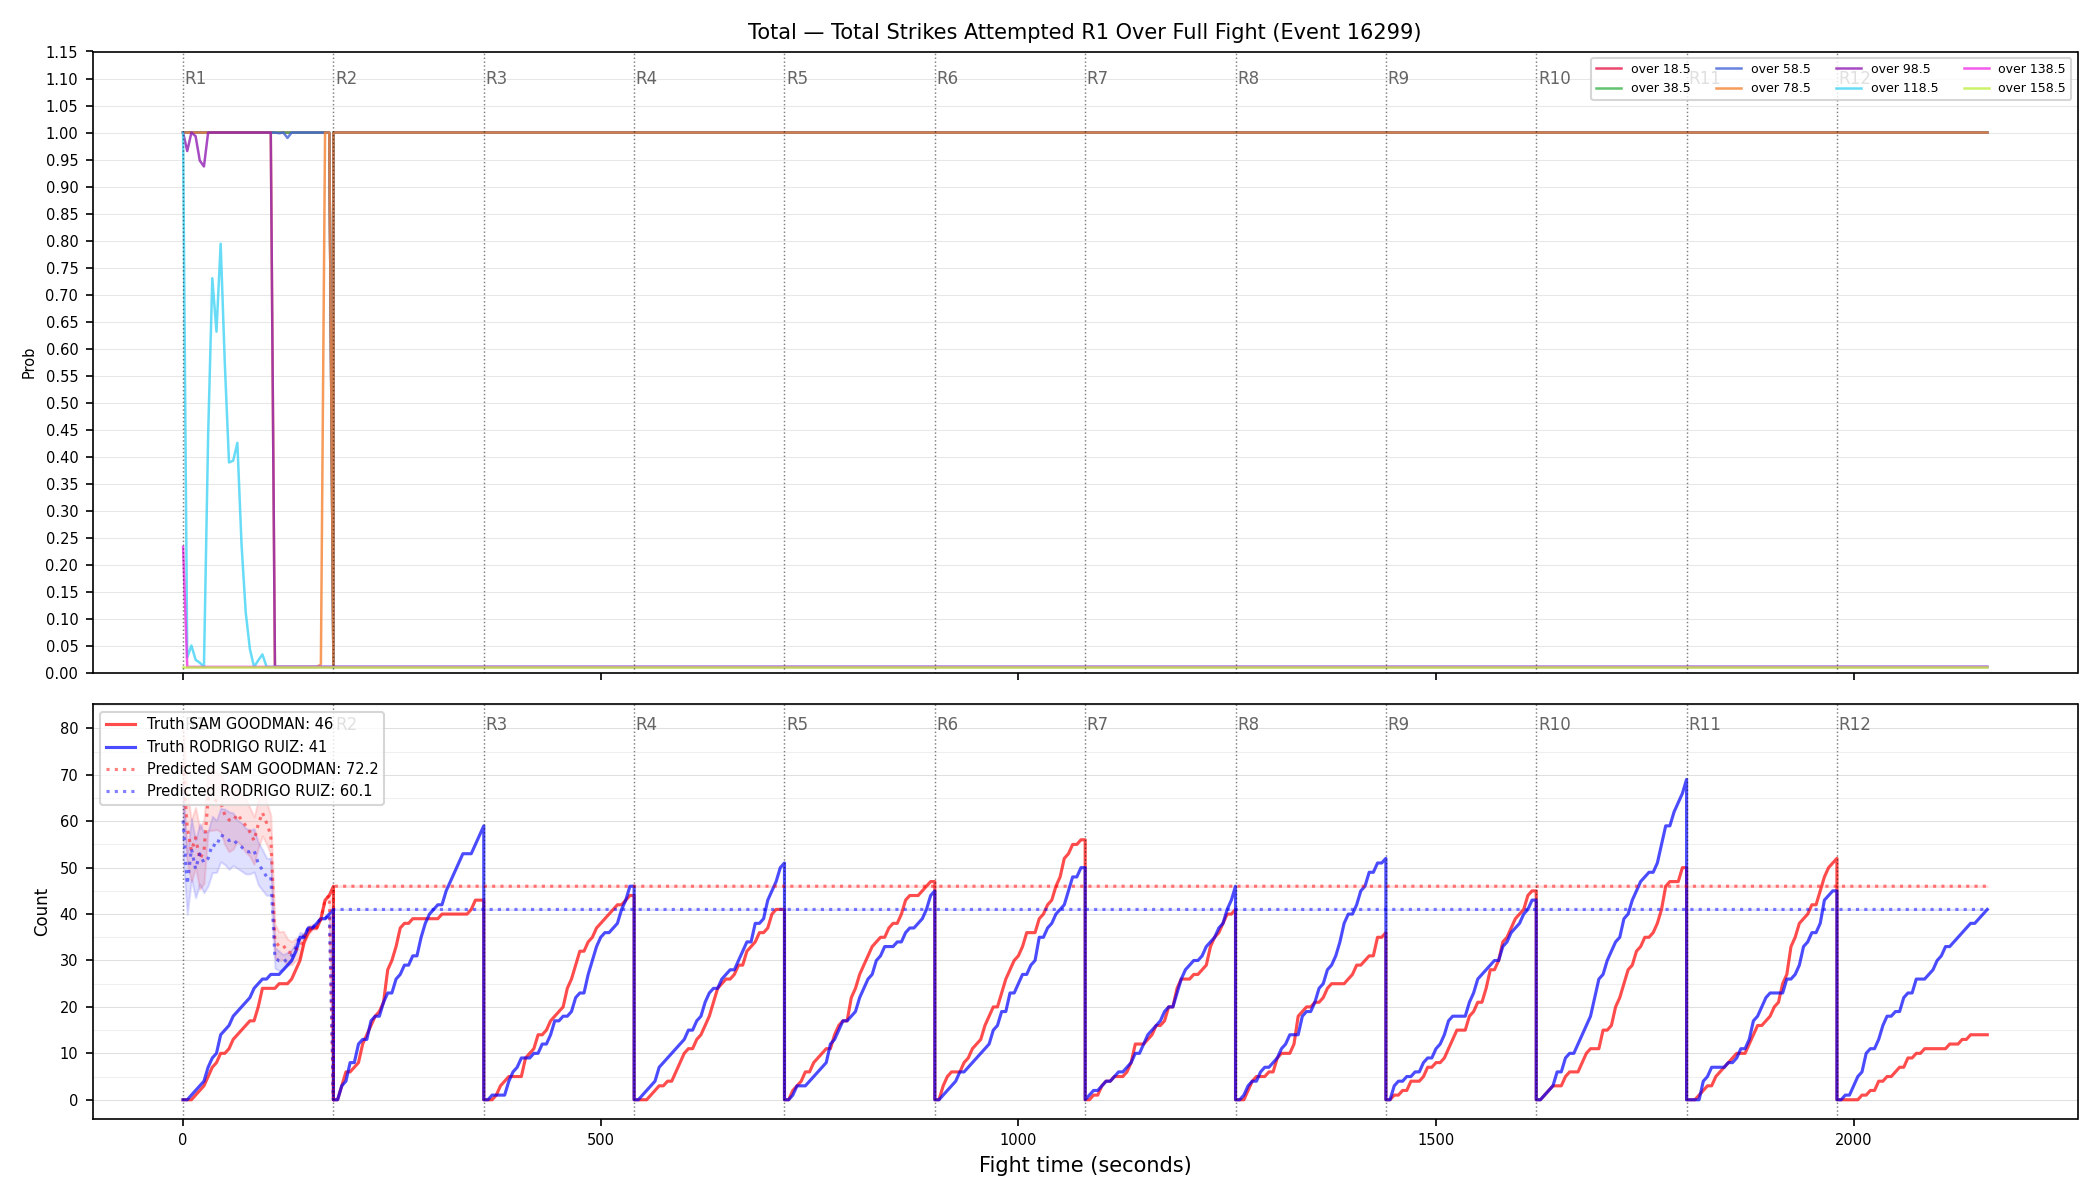Select the 'over 158.5' legend entry
The width and height of the screenshot is (2100, 1200).
tap(2014, 88)
